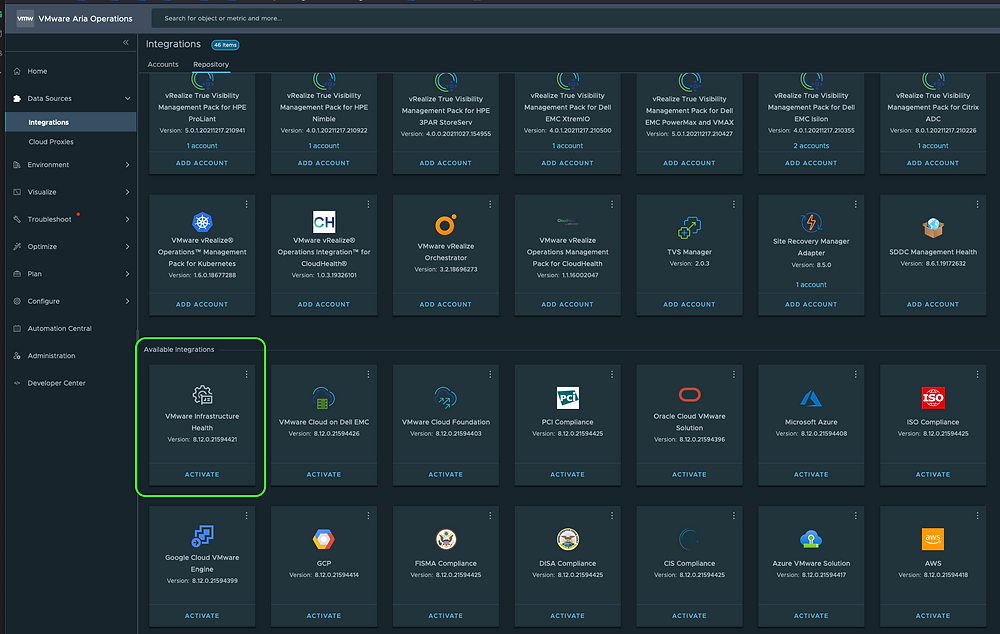The image size is (1000, 634).
Task: Click the Google Cloud VMware Engine icon
Action: coord(202,536)
